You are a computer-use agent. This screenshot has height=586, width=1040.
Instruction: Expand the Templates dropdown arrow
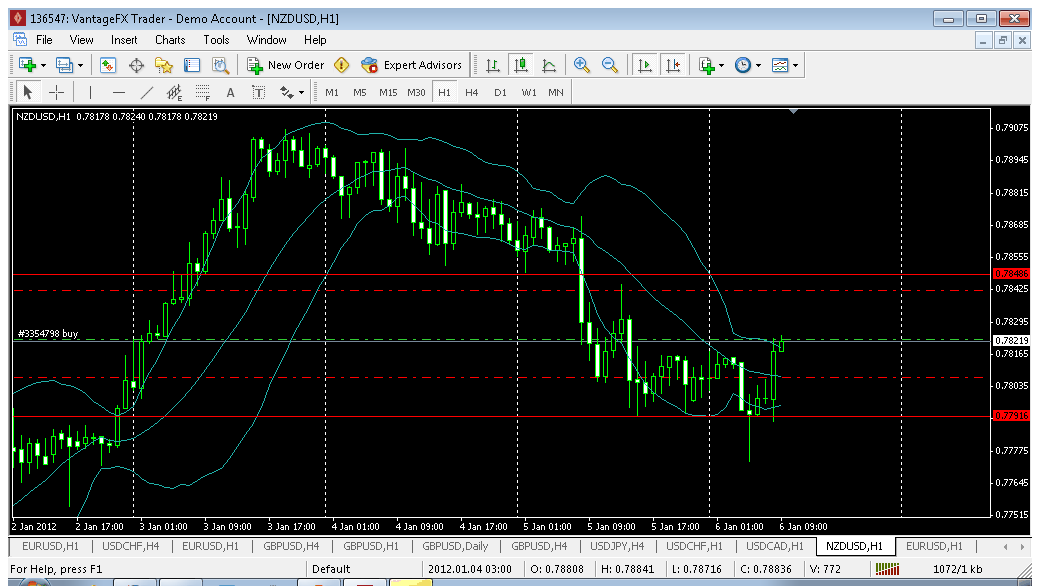(x=795, y=66)
